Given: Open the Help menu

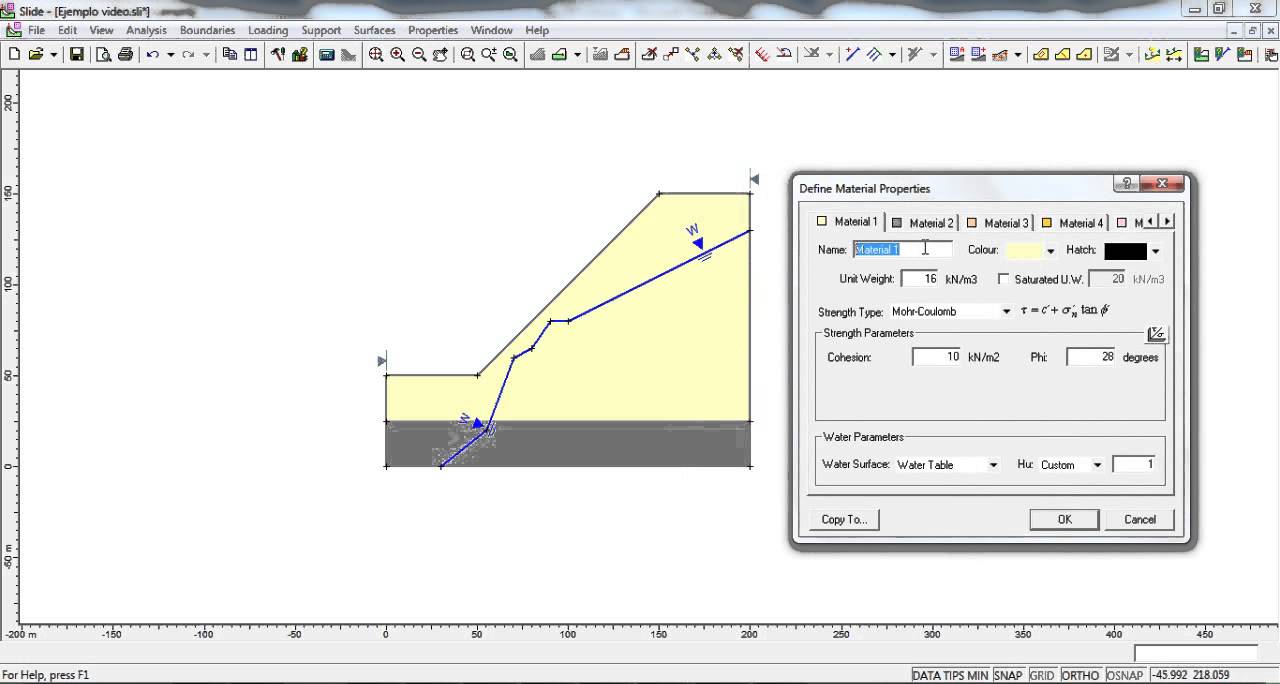Looking at the screenshot, I should pyautogui.click(x=537, y=30).
